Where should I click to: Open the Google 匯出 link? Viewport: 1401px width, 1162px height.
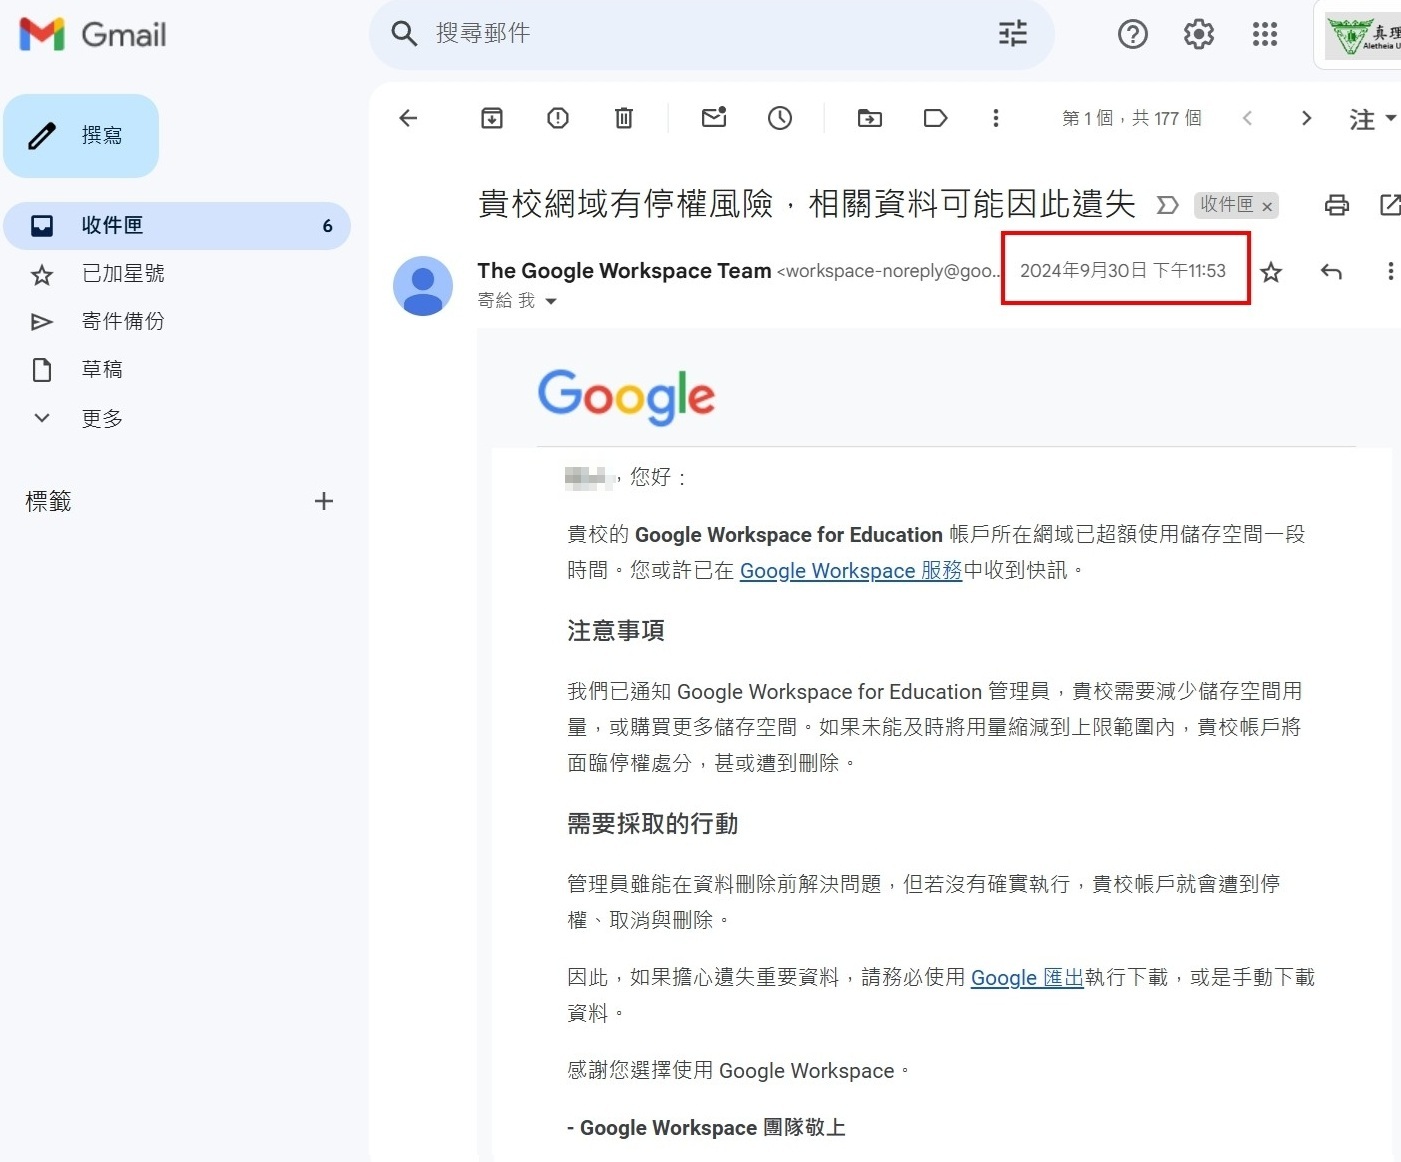1027,977
